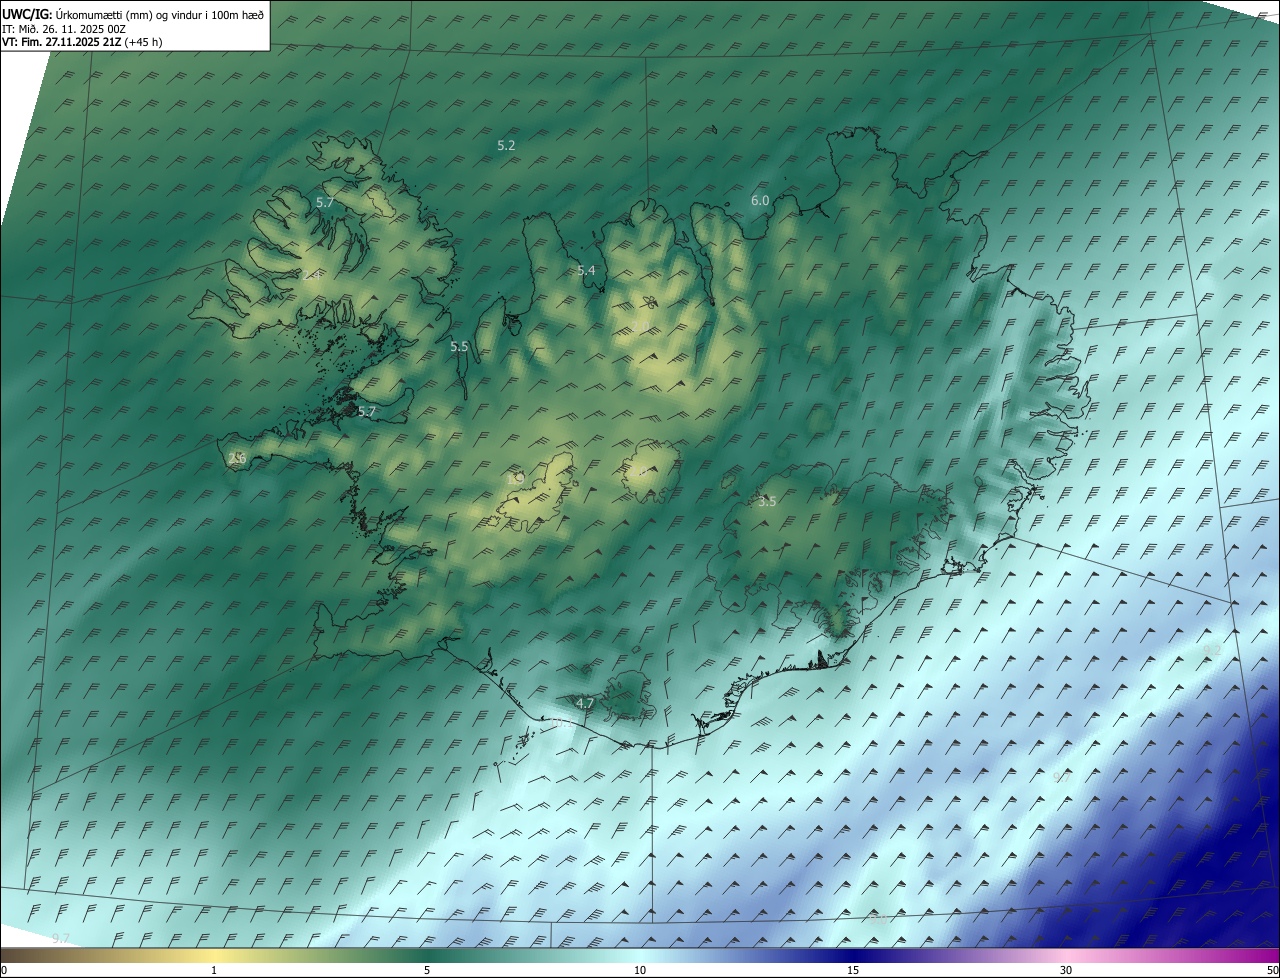Image resolution: width=1280 pixels, height=978 pixels.
Task: Click the 3.5 value label on Vatnajökull glacier
Action: pos(767,501)
